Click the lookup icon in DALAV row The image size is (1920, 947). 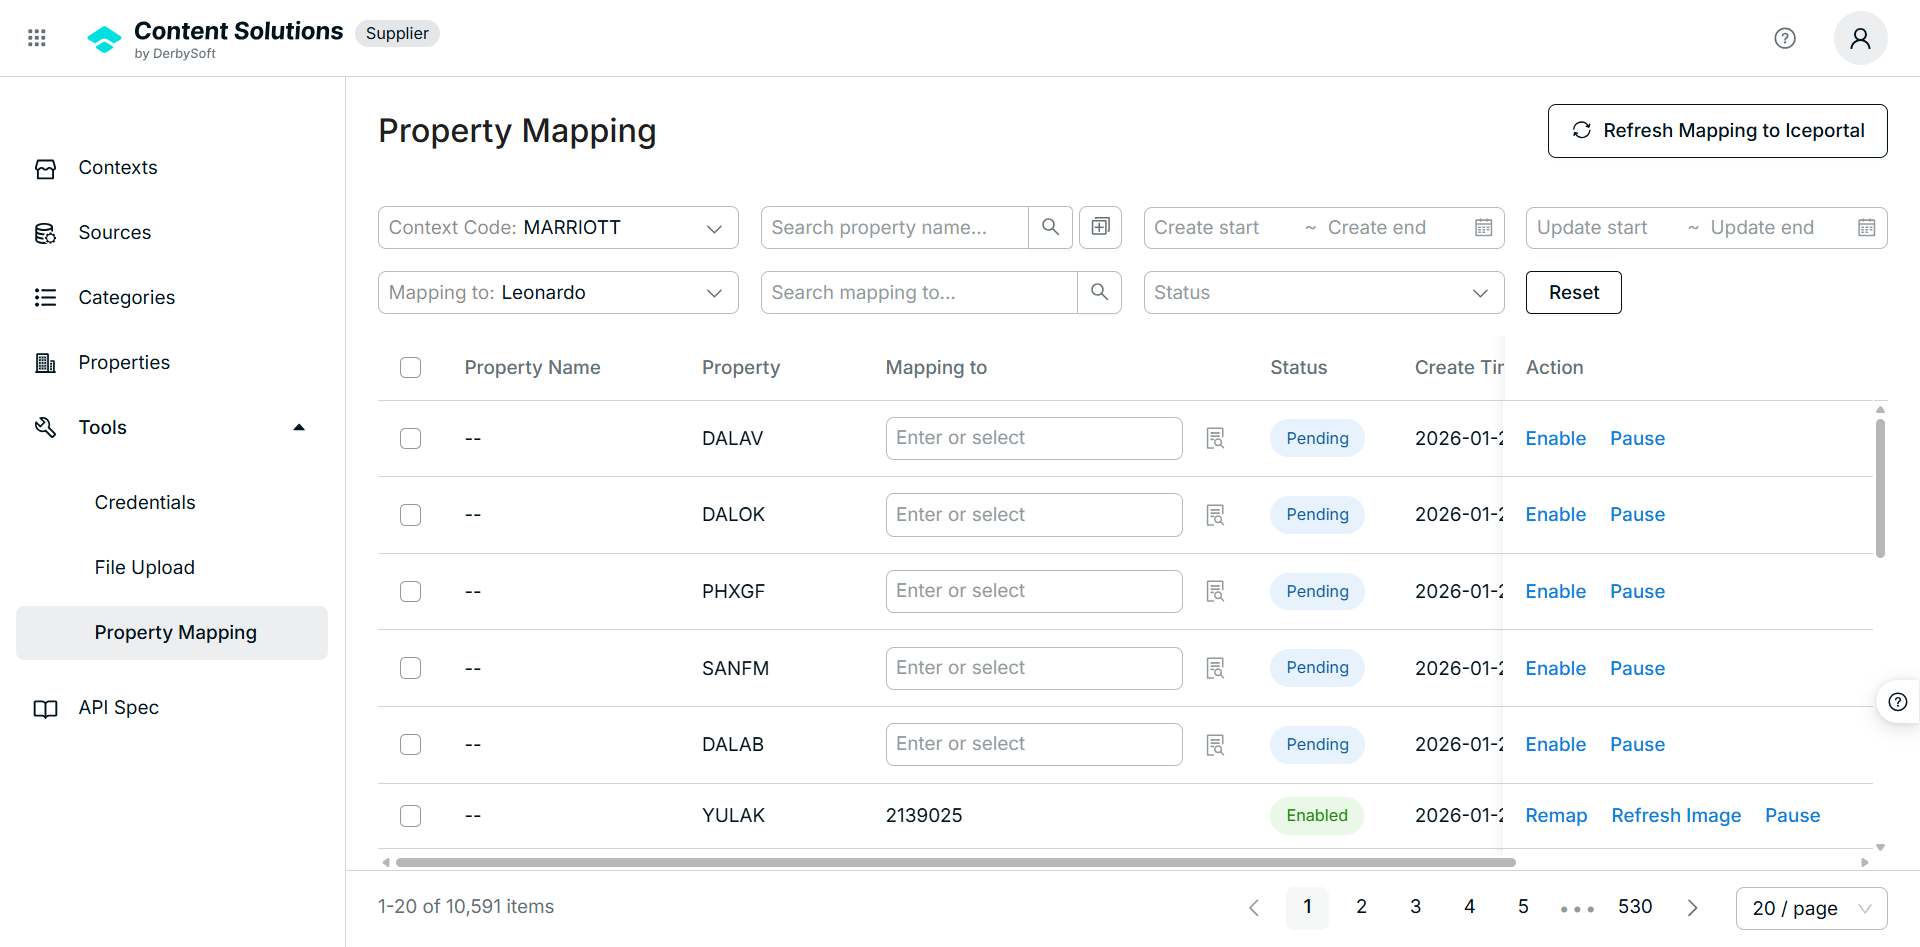click(x=1215, y=438)
